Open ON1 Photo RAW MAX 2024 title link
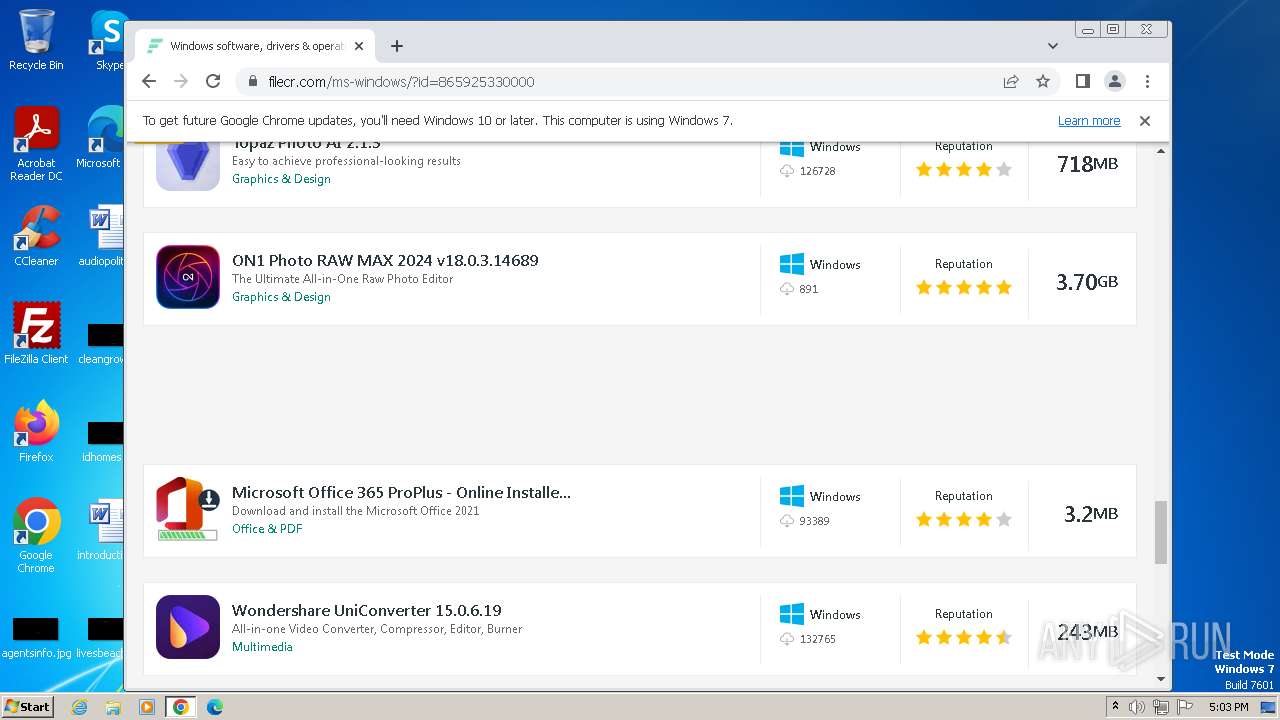This screenshot has width=1280, height=720. pyautogui.click(x=385, y=260)
